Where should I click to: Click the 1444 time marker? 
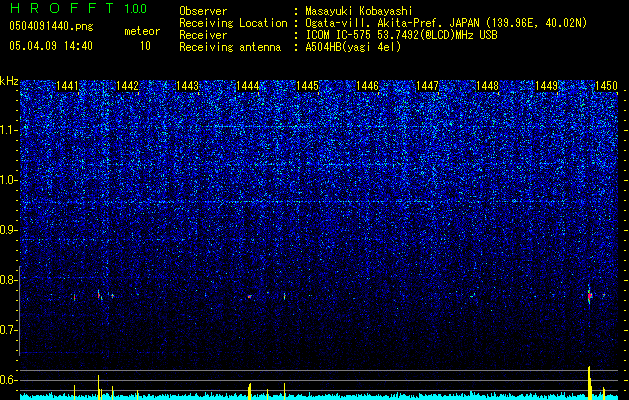248,86
